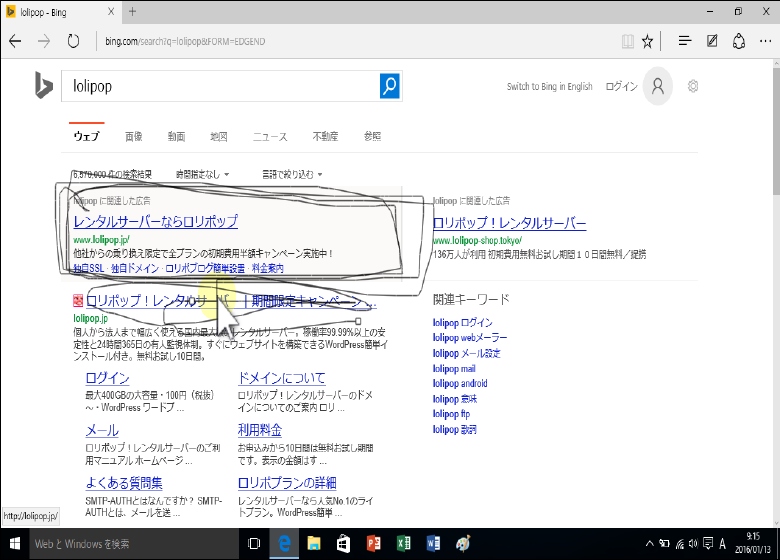The width and height of the screenshot is (780, 560).
Task: Expand the 言語で絞り込む dropdown
Action: point(292,174)
